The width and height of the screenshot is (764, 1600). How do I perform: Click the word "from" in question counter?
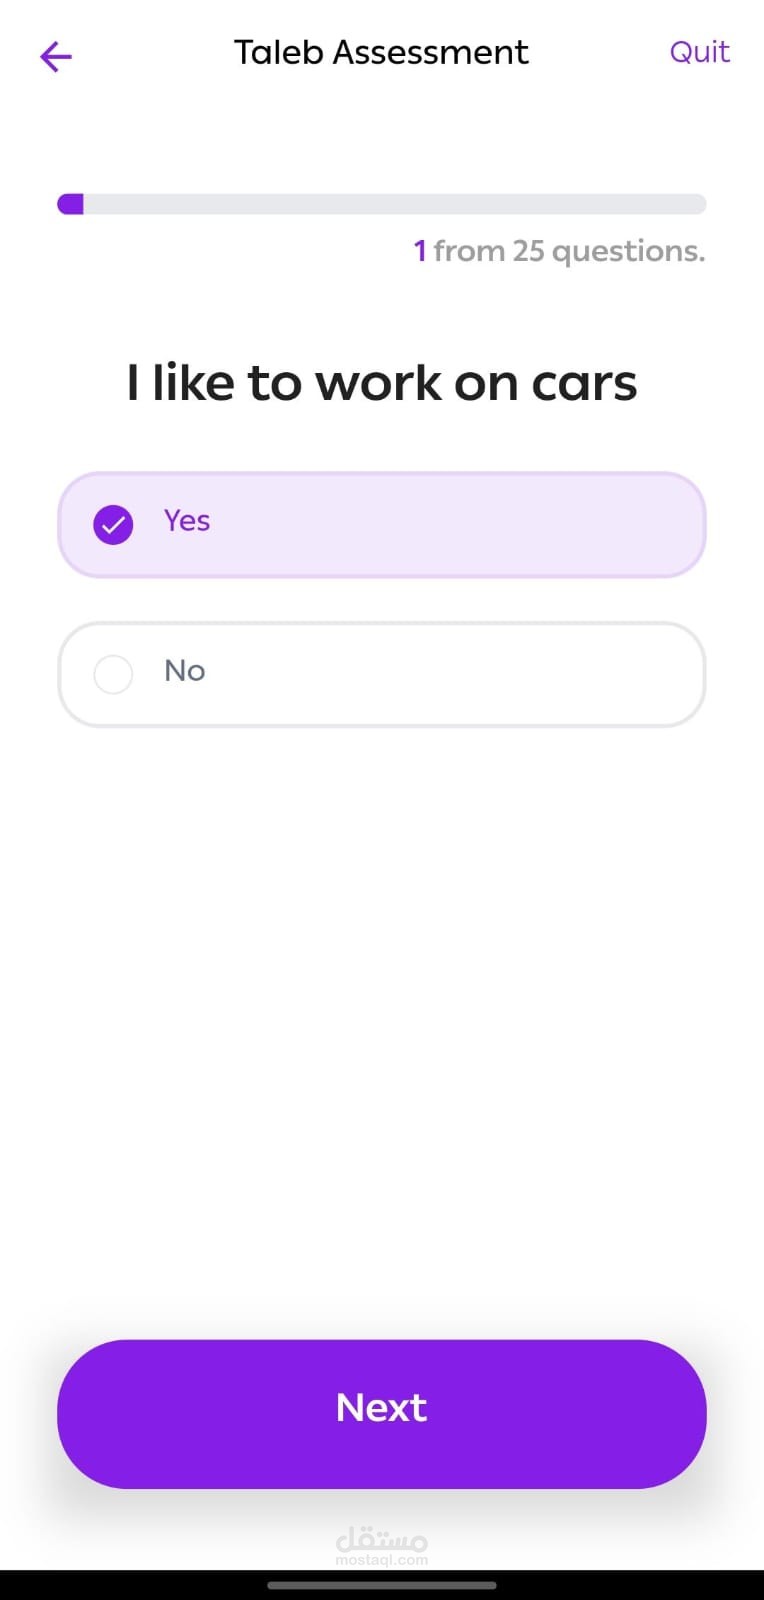(469, 251)
